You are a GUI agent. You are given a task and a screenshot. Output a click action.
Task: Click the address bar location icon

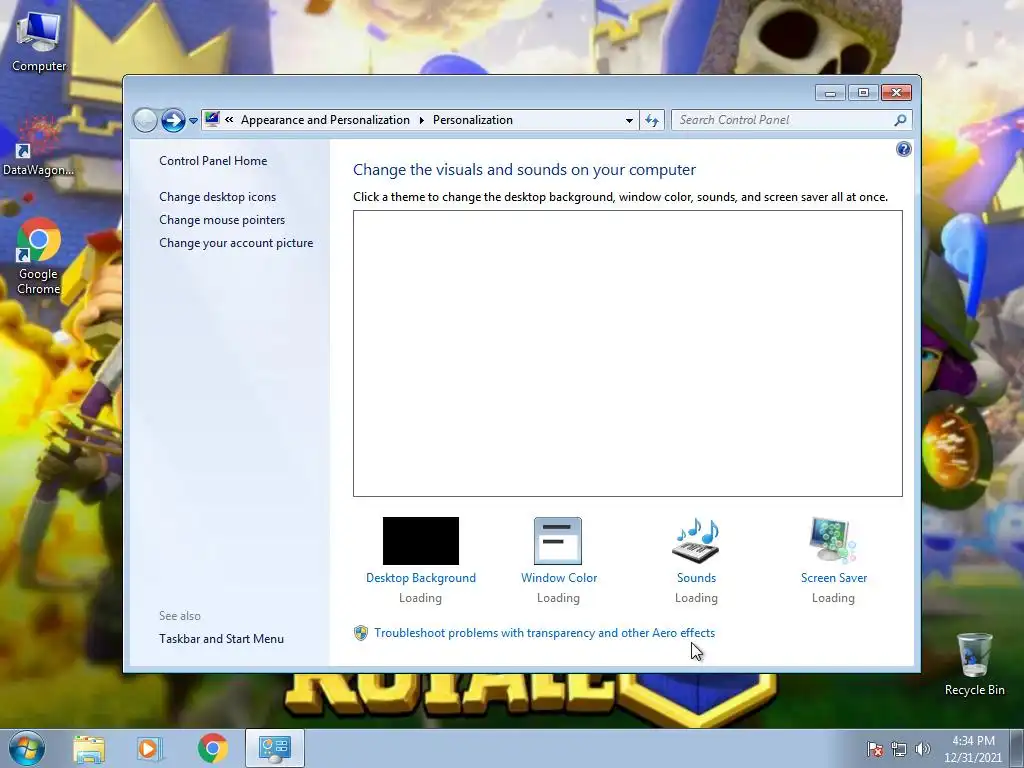(212, 120)
